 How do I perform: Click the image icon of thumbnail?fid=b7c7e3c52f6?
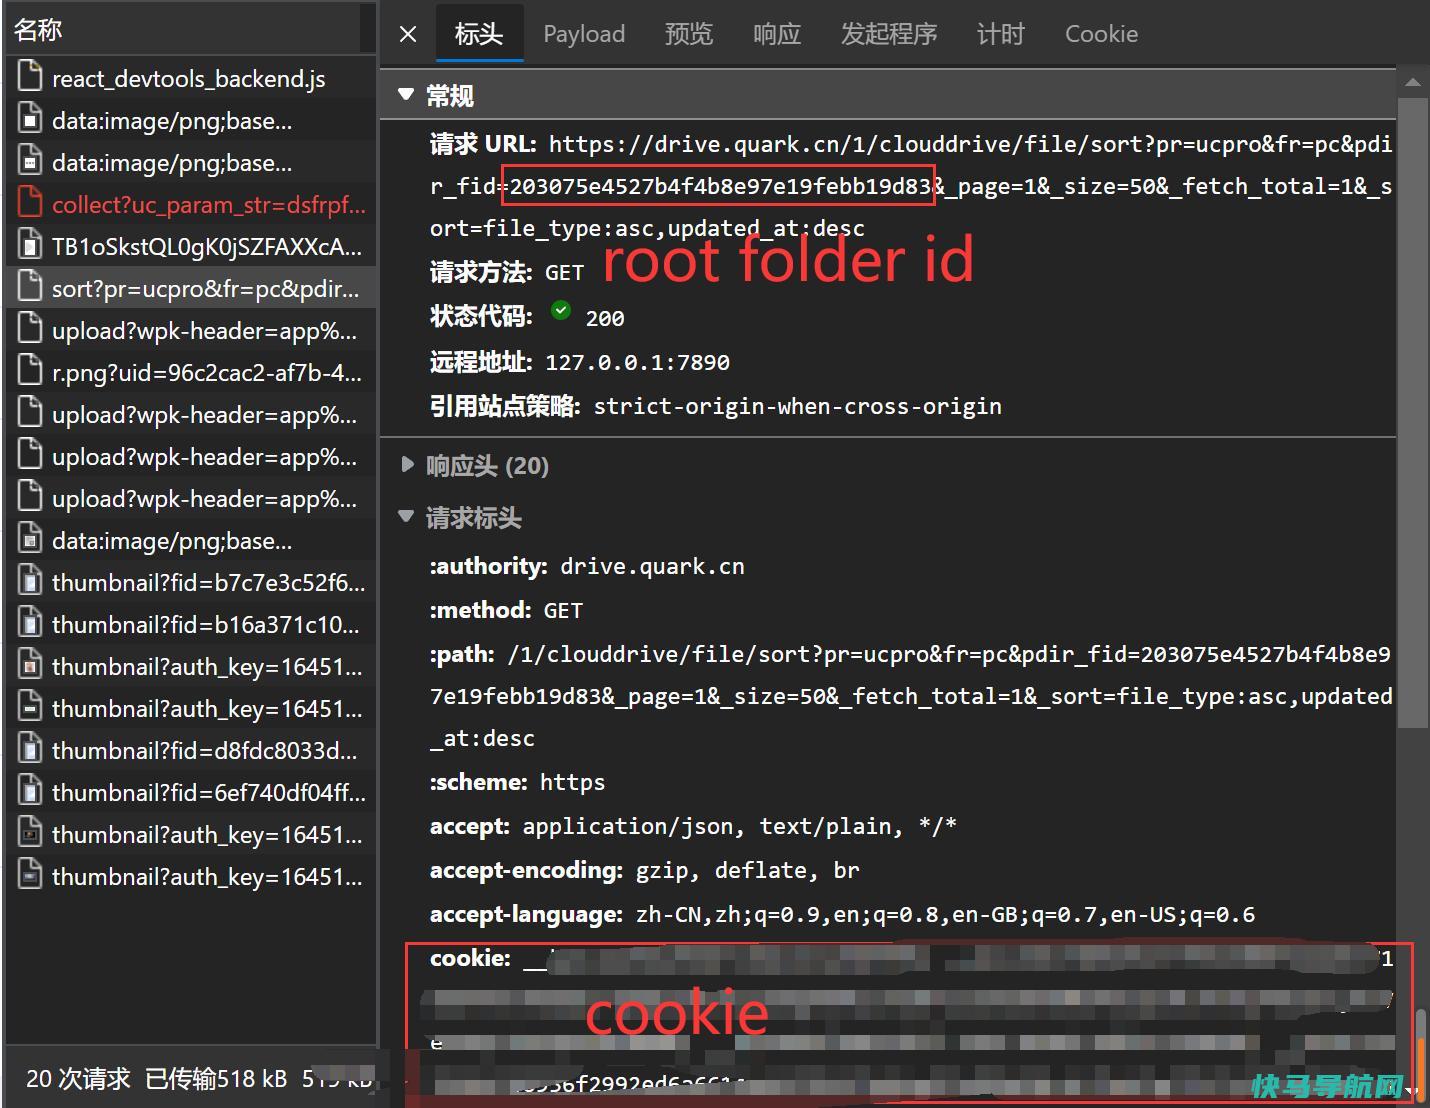pos(30,582)
